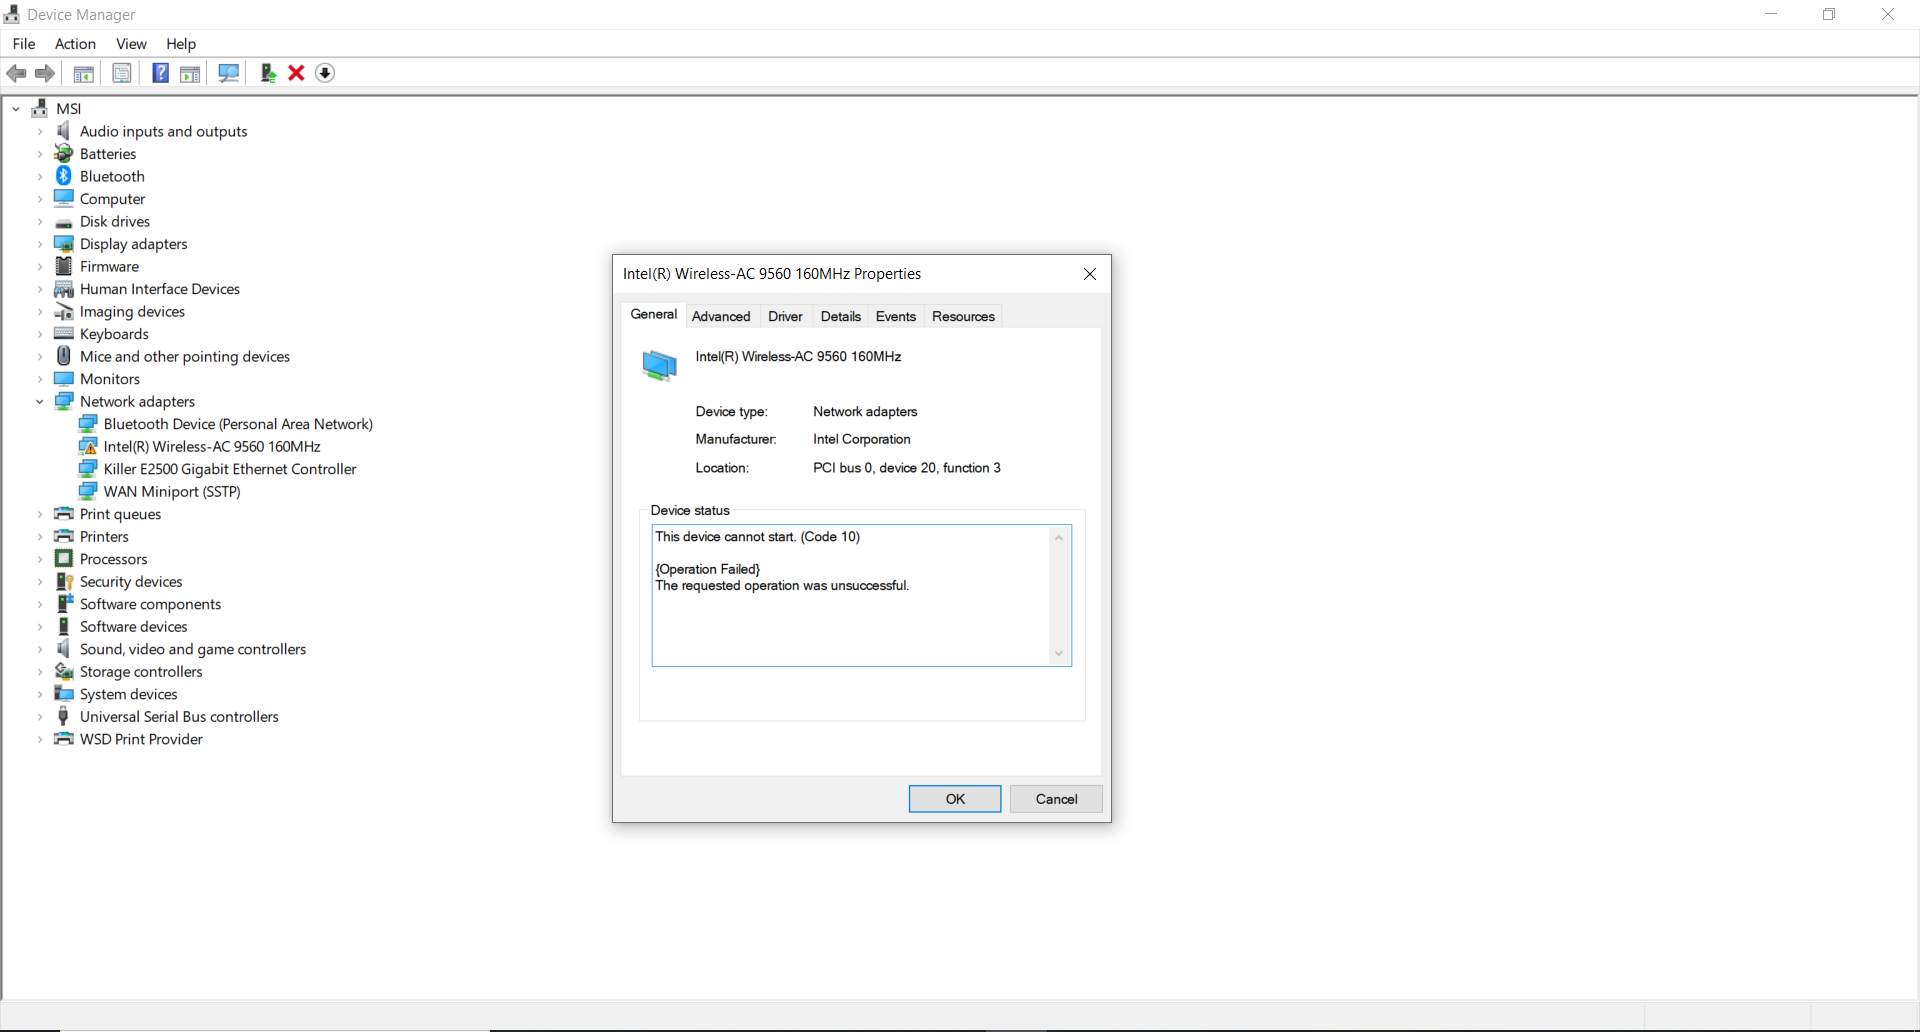This screenshot has height=1032, width=1920.
Task: Click 'This device cannot start. (Code 10)' text
Action: (x=757, y=537)
